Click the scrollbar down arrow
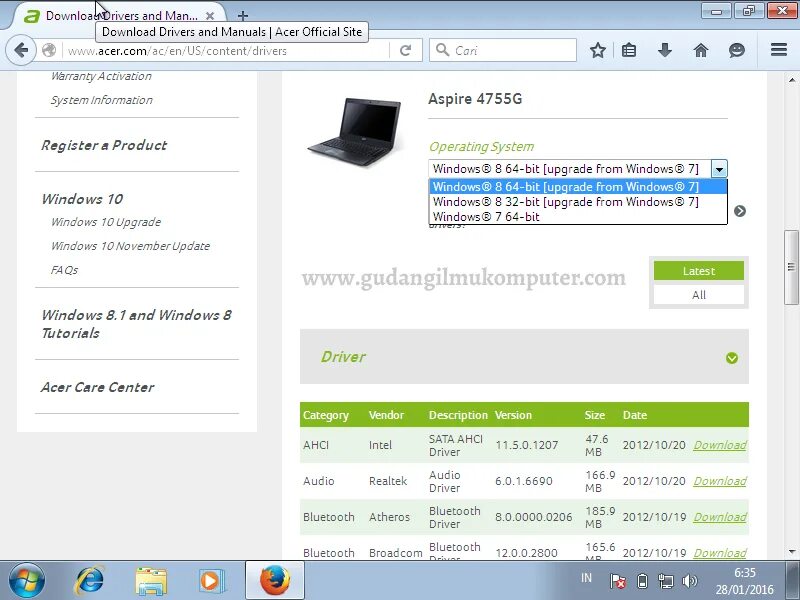Image resolution: width=800 pixels, height=600 pixels. pyautogui.click(x=791, y=552)
